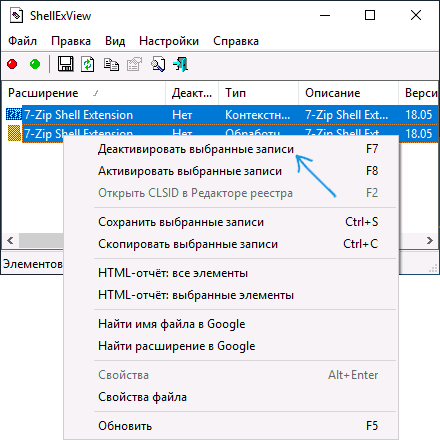Open the Файл menu
The height and width of the screenshot is (440, 440).
click(22, 41)
